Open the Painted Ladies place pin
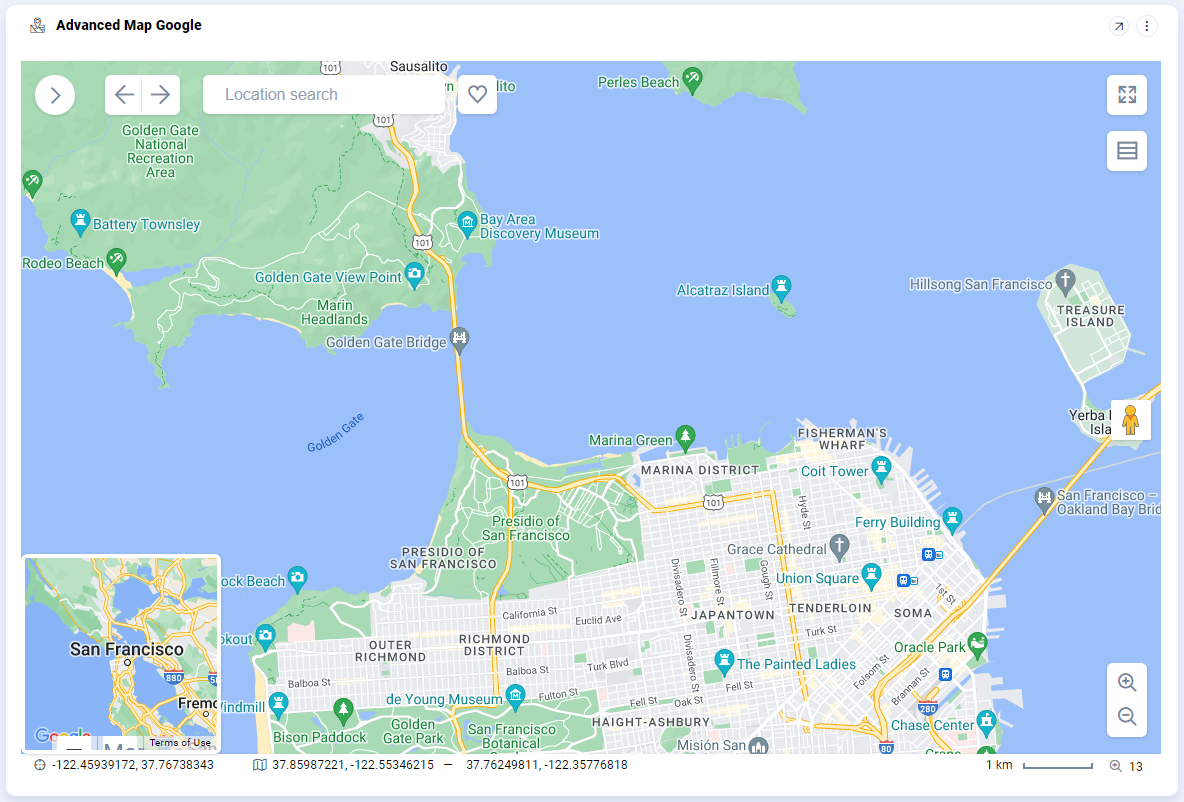1184x802 pixels. 724,660
